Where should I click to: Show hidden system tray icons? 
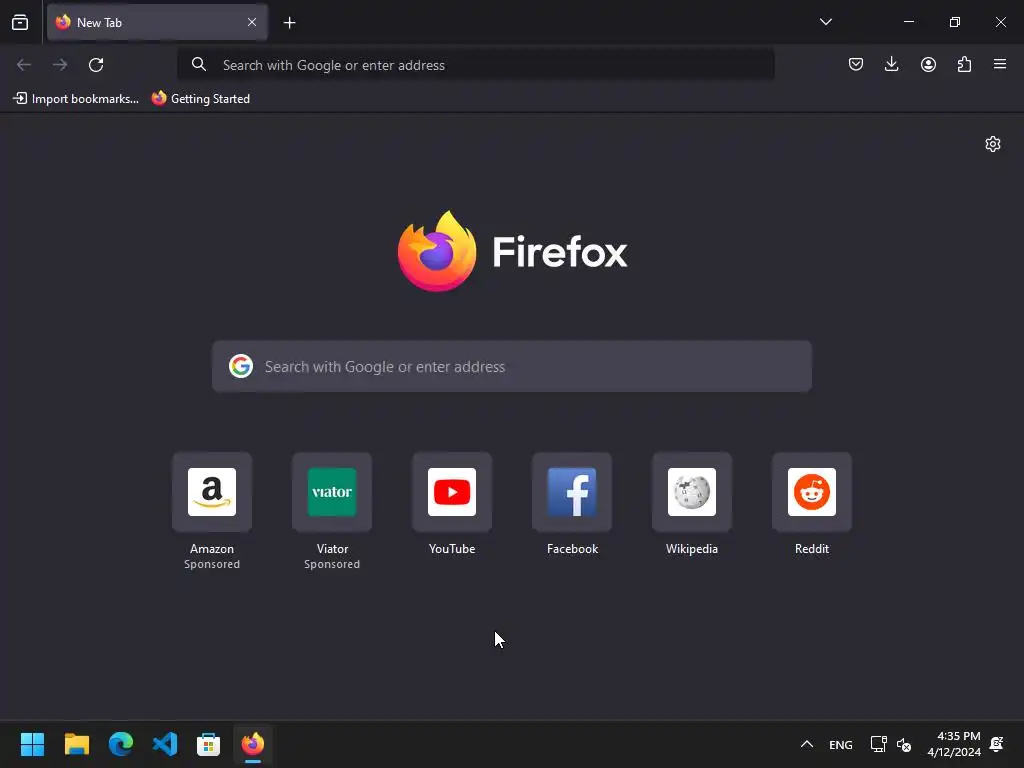coord(807,744)
